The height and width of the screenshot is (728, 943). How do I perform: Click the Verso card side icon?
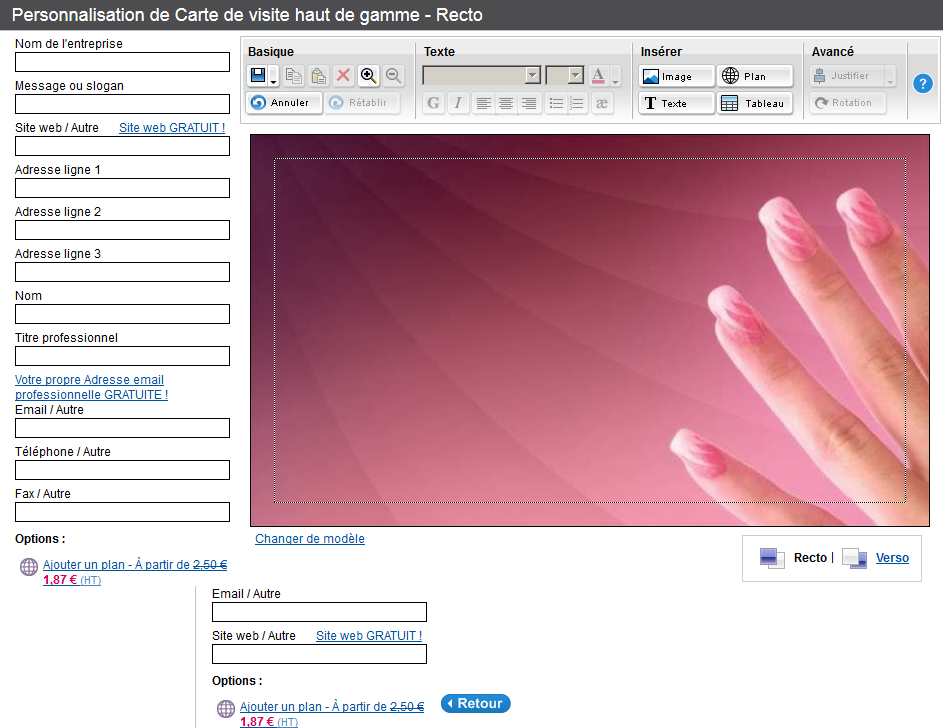pyautogui.click(x=854, y=558)
